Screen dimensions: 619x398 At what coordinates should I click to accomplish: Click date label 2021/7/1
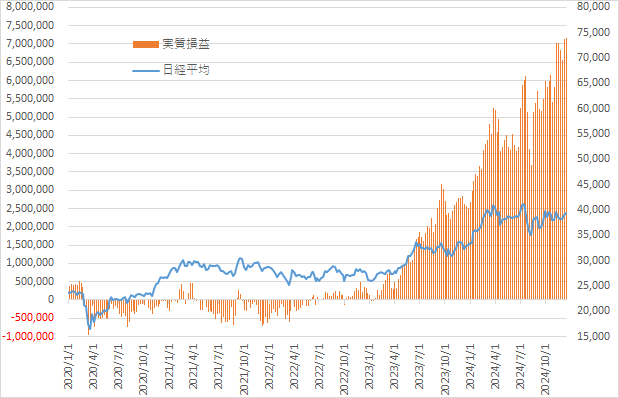tap(219, 366)
